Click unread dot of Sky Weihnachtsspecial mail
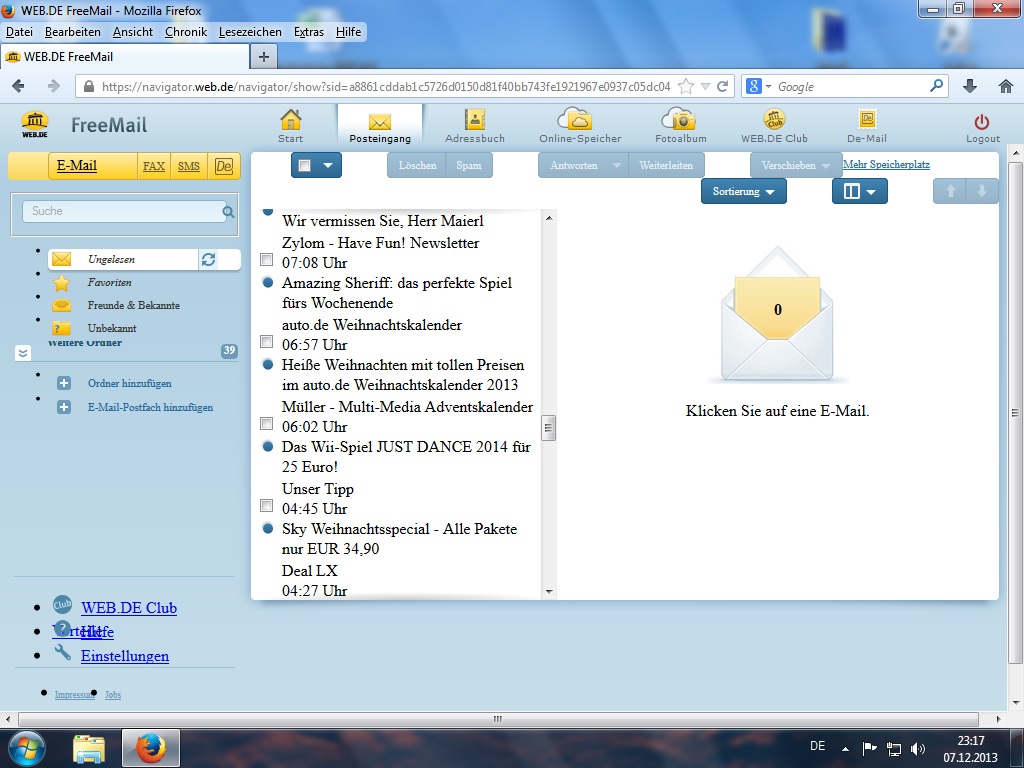 coord(268,528)
